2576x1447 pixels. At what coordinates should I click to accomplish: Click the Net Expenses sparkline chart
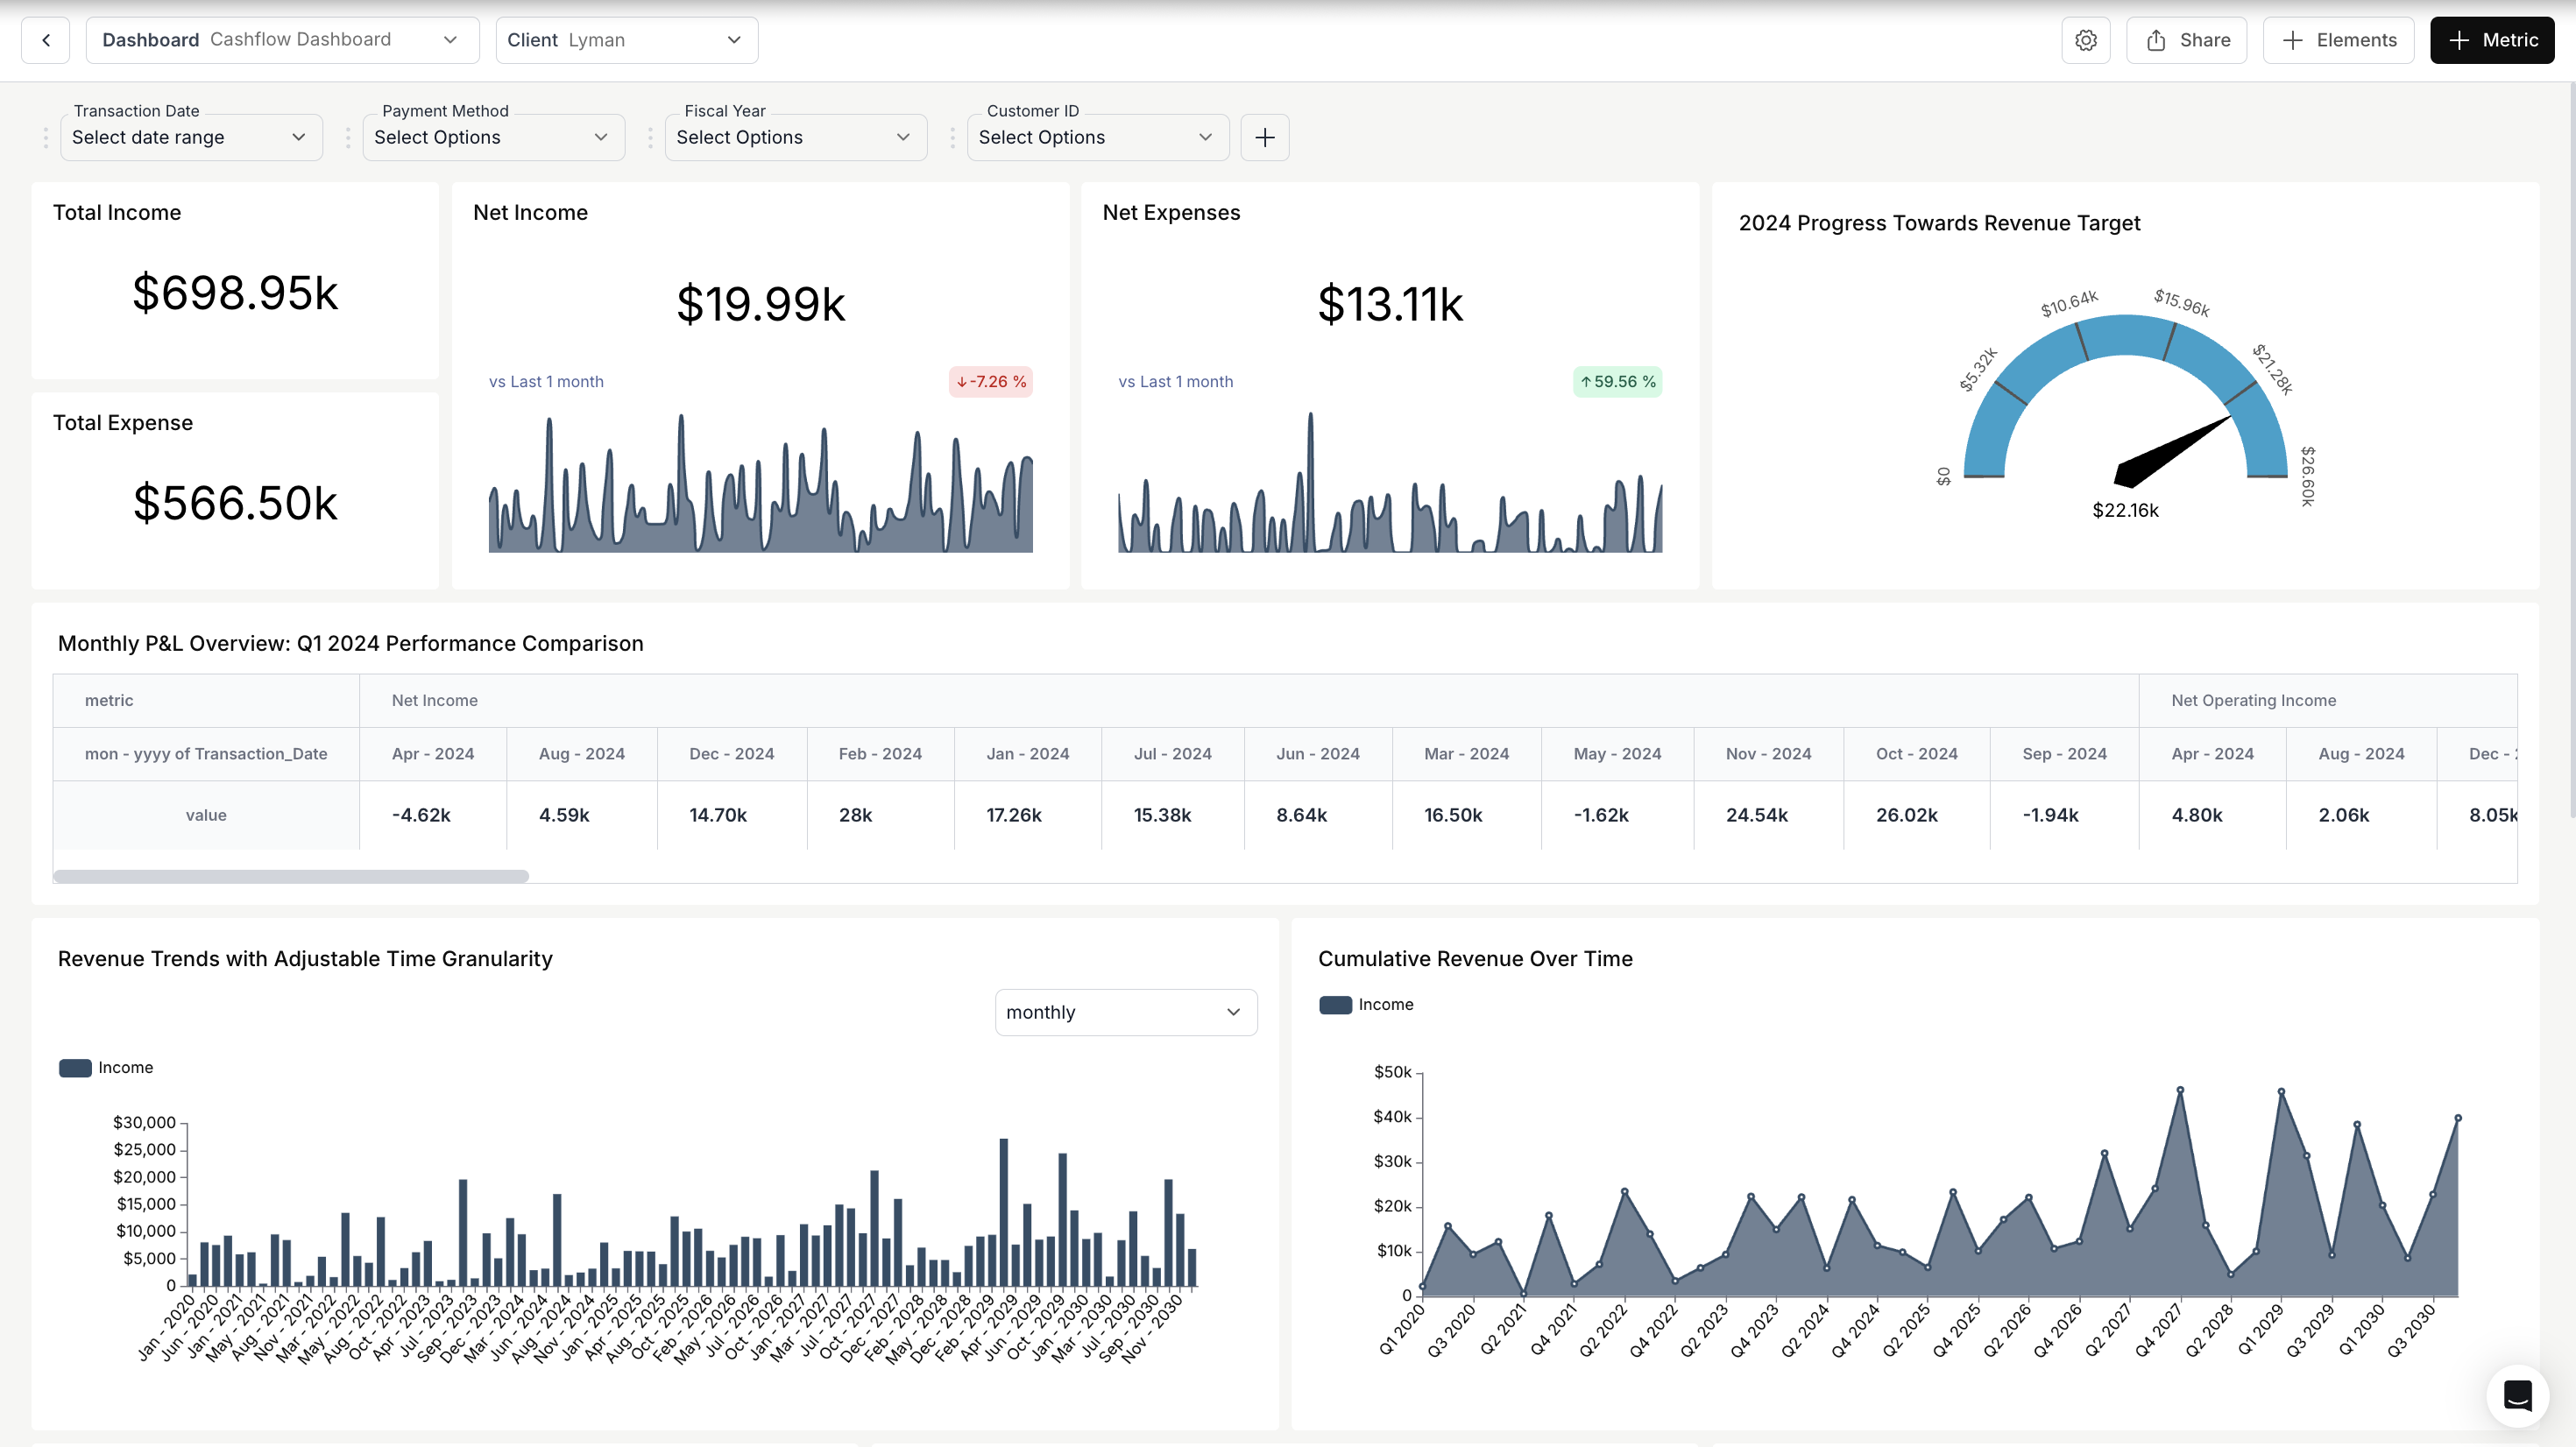pos(1390,482)
